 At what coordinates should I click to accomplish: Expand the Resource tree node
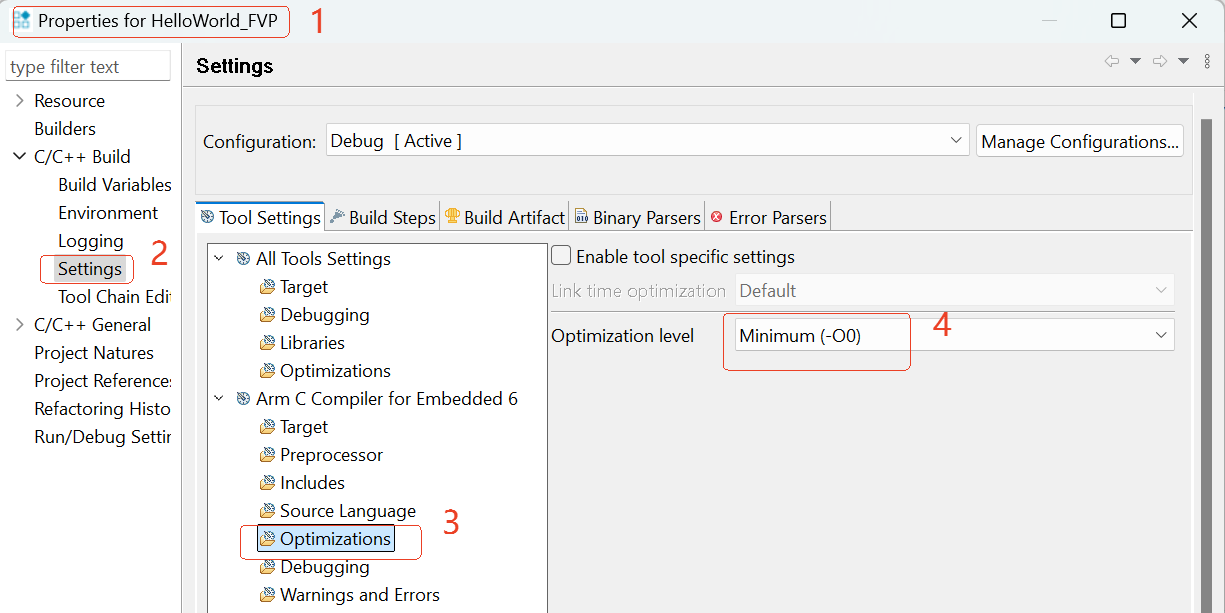(x=20, y=101)
